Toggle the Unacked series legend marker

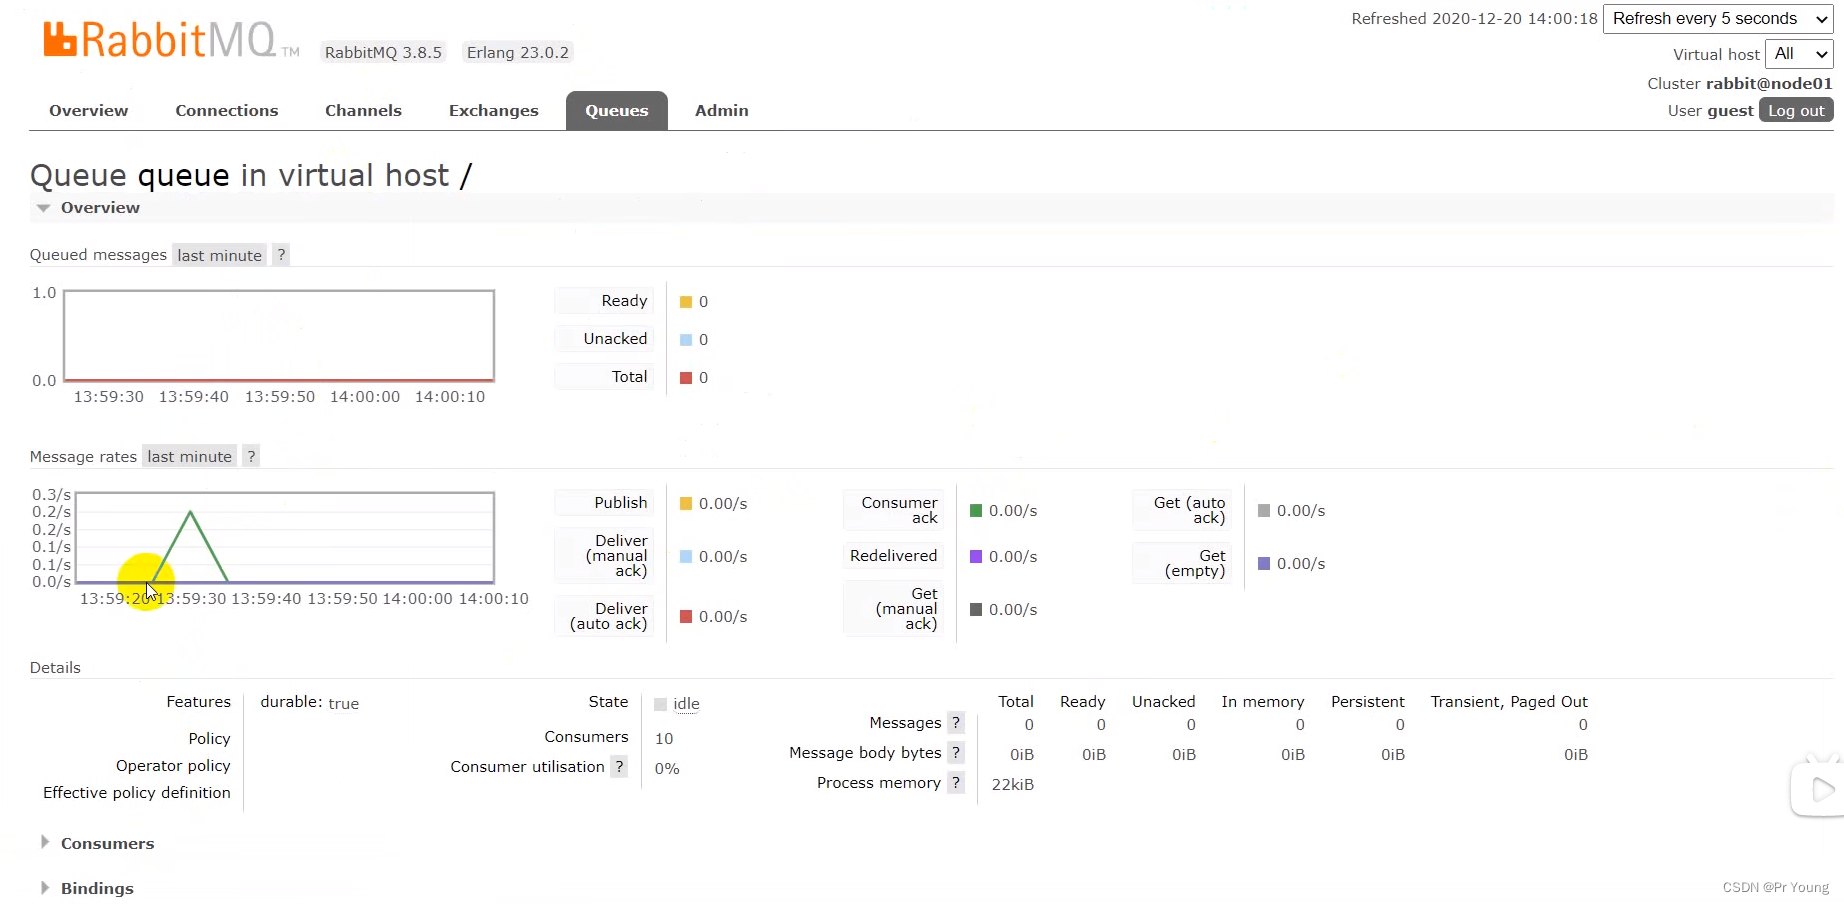(686, 338)
